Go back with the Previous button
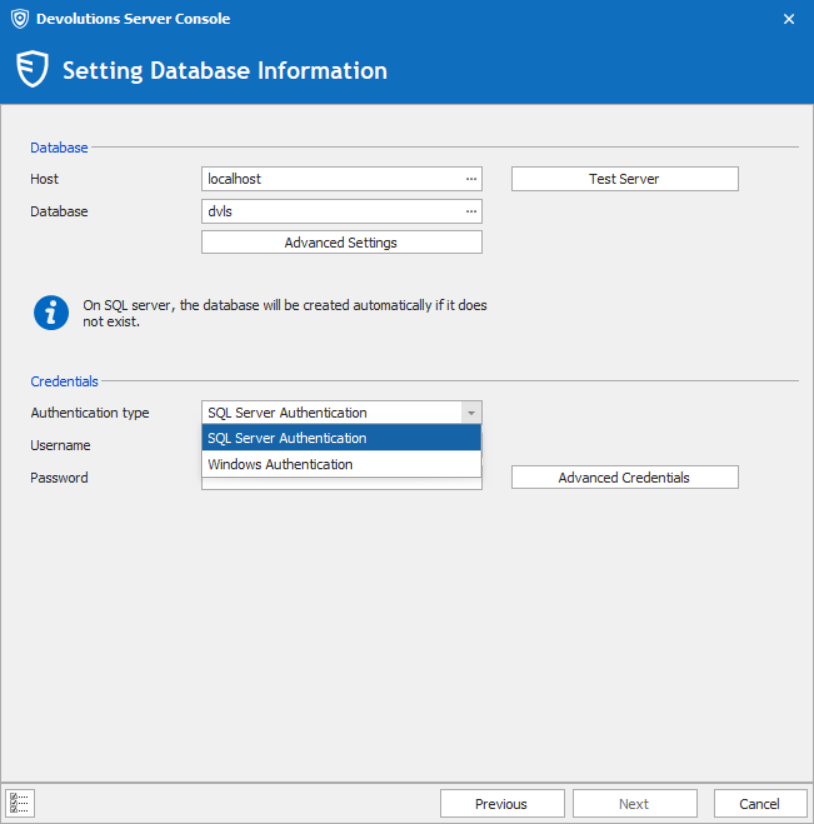Screen dimensions: 814x824 point(502,804)
